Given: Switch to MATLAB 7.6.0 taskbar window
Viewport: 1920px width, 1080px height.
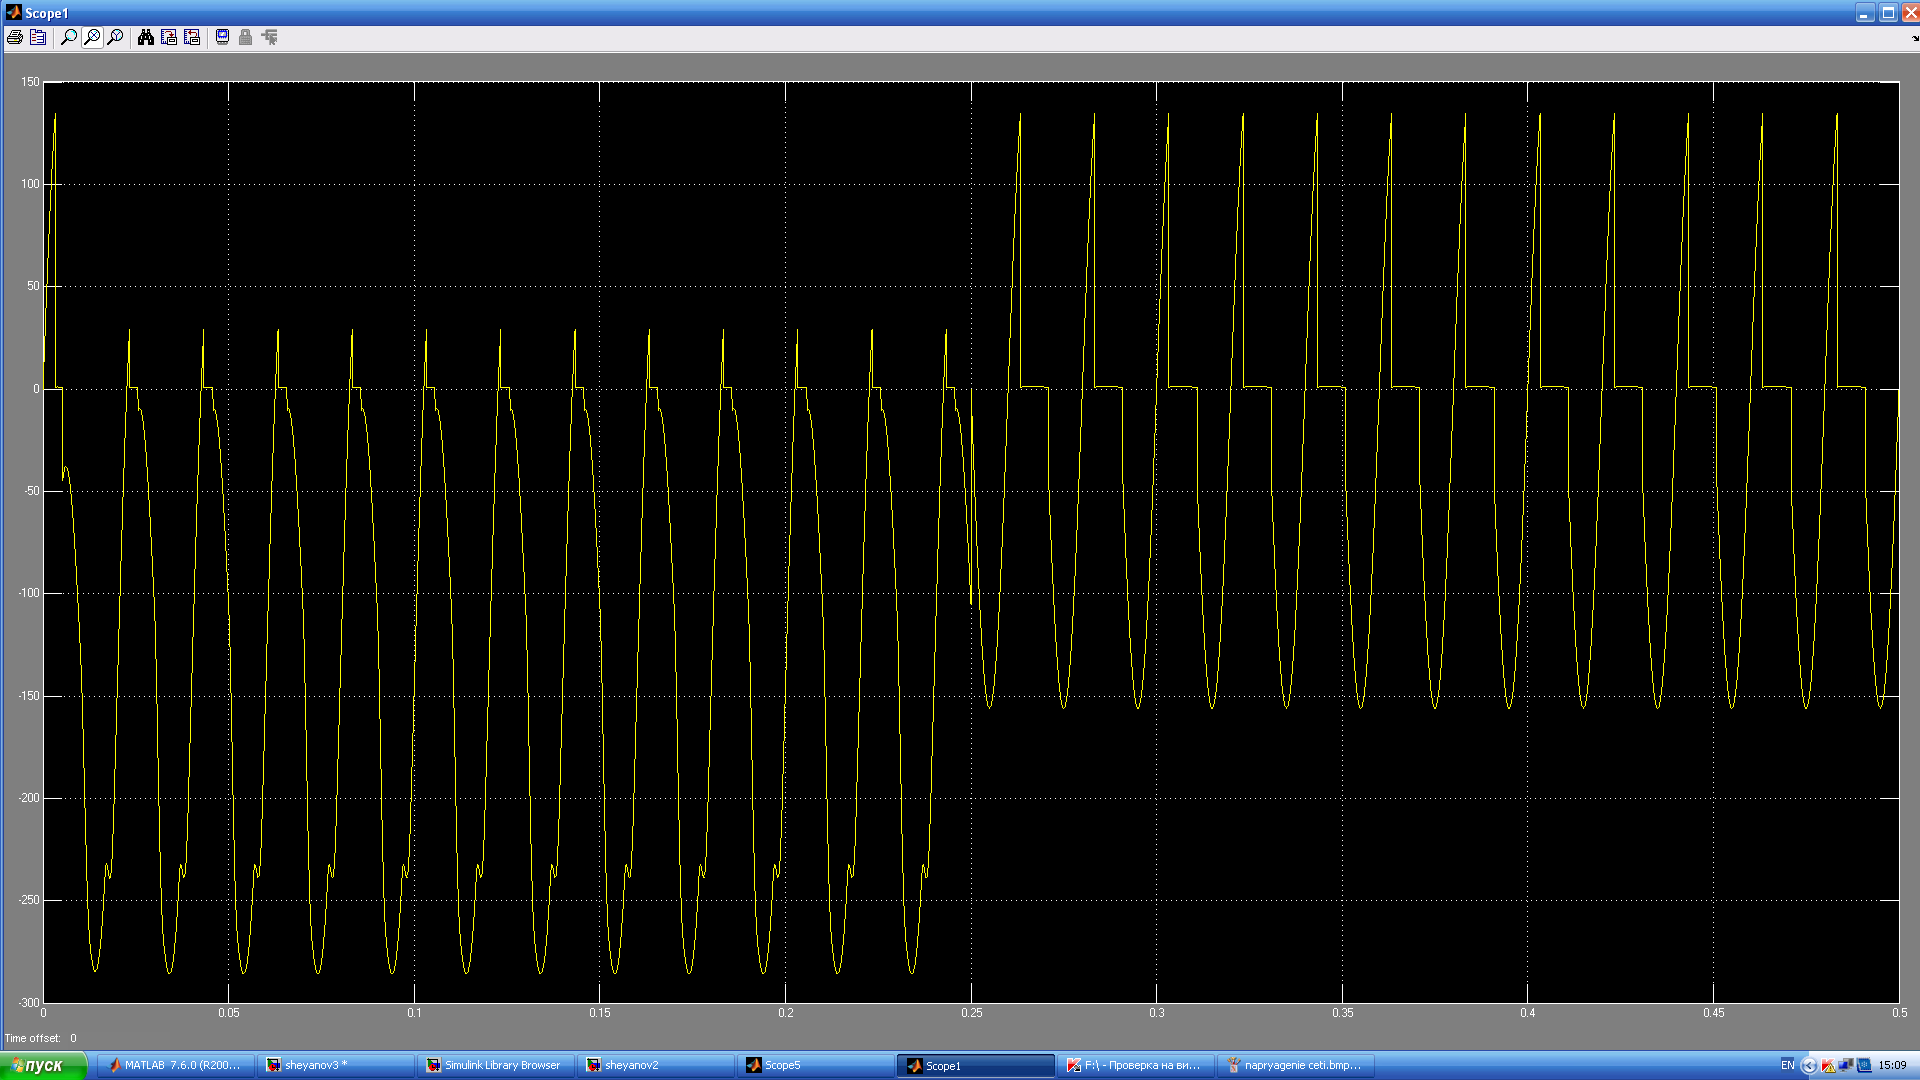Looking at the screenshot, I should click(x=175, y=1065).
